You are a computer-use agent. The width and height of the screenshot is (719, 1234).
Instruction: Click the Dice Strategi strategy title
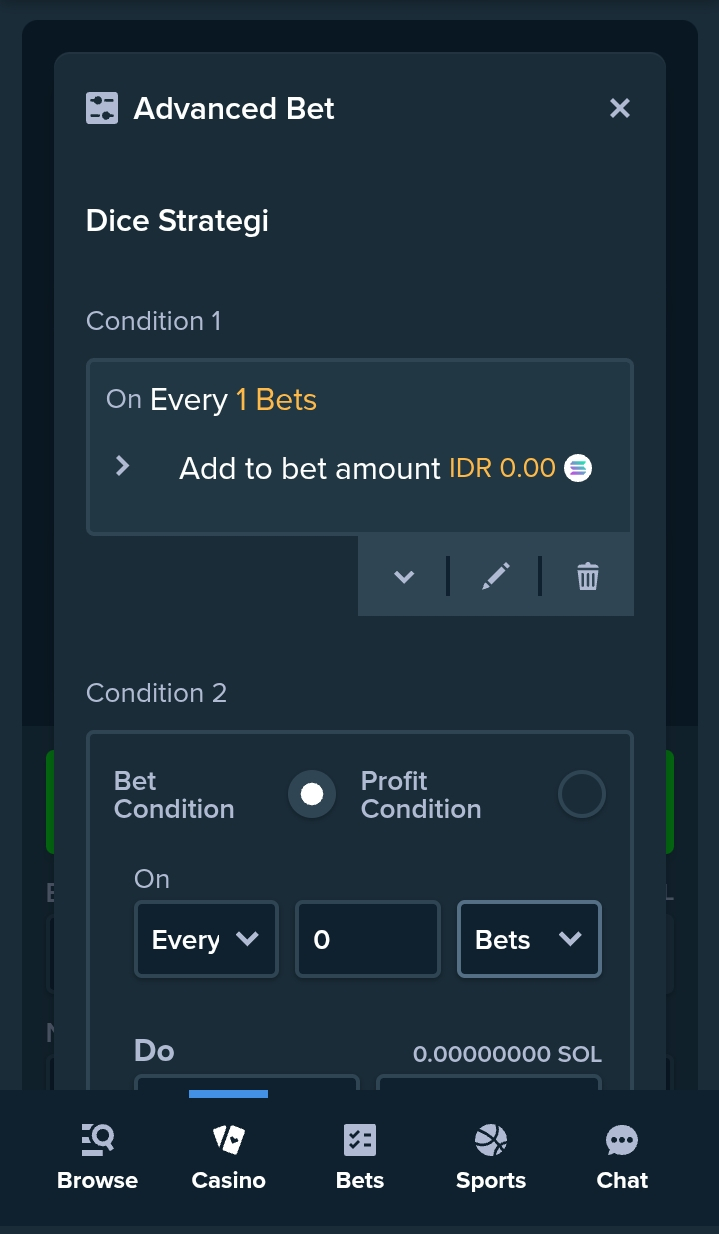click(177, 220)
